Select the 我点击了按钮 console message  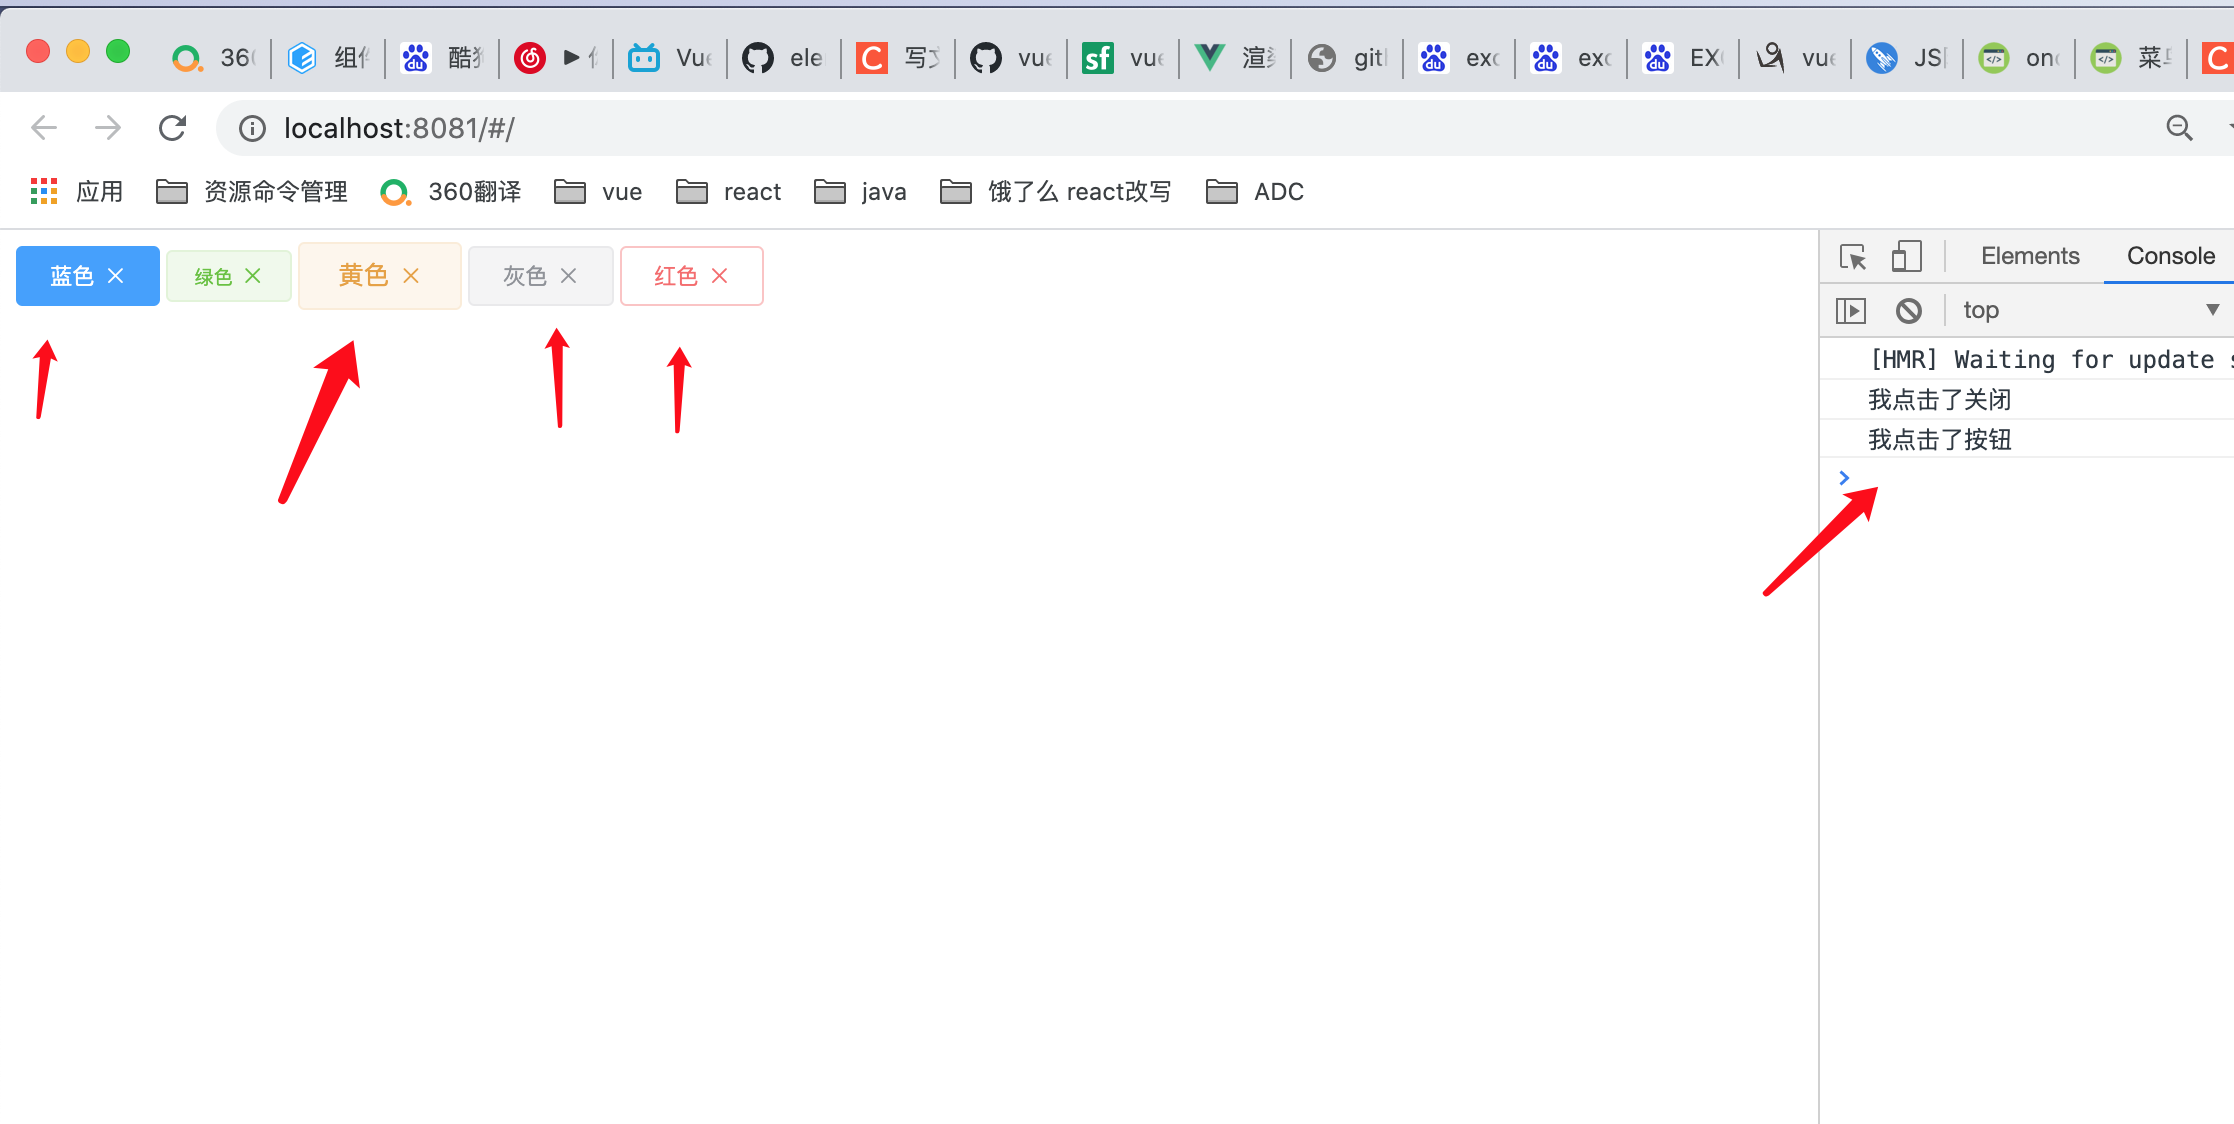1940,440
